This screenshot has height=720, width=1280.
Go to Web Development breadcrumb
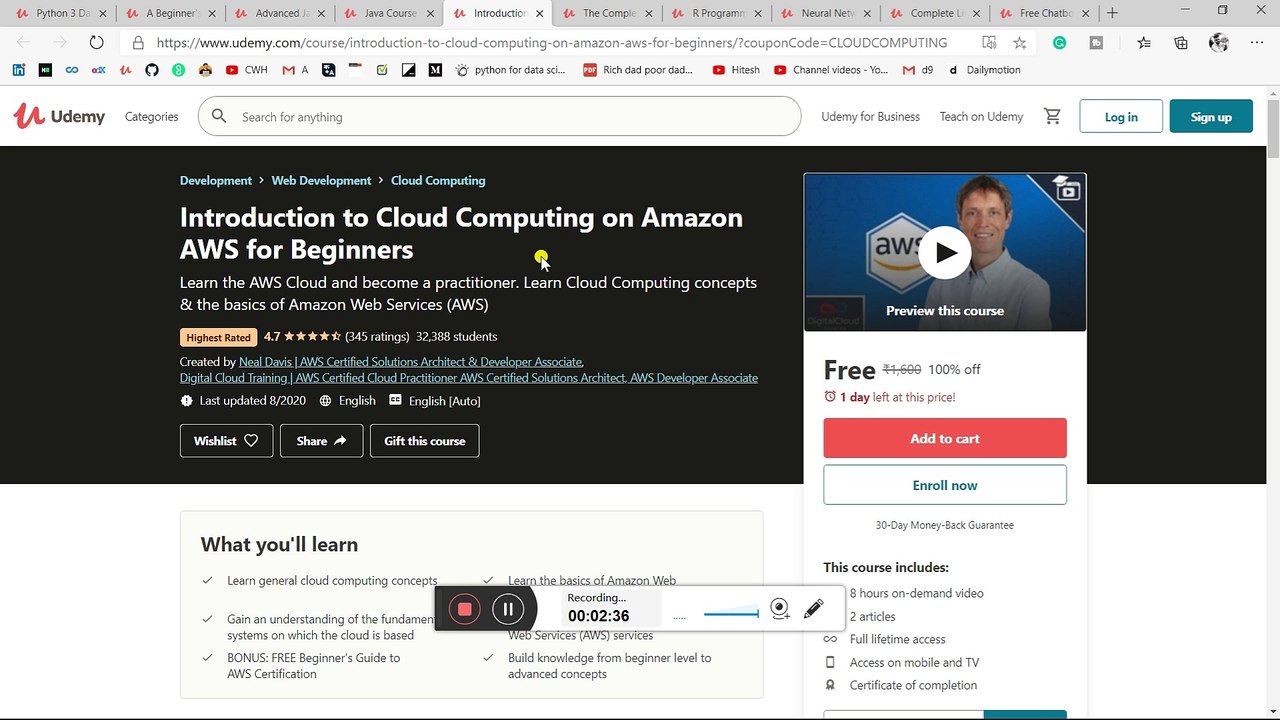(x=321, y=180)
